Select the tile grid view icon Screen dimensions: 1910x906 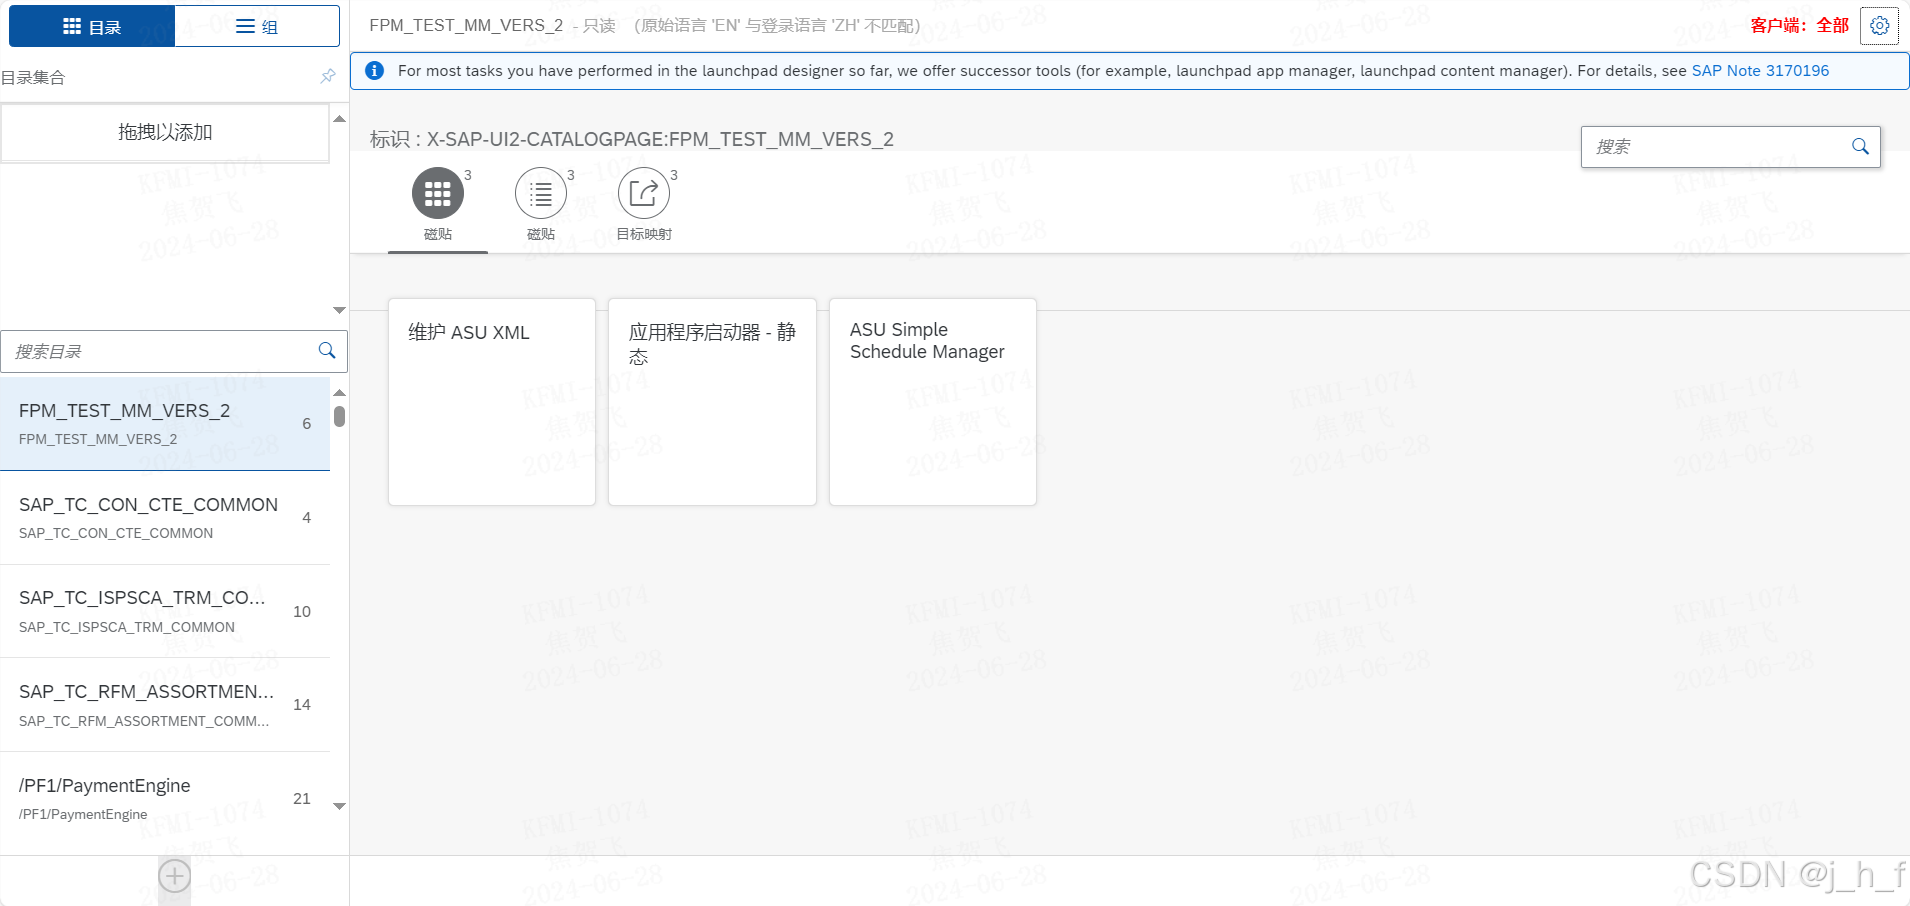[438, 193]
